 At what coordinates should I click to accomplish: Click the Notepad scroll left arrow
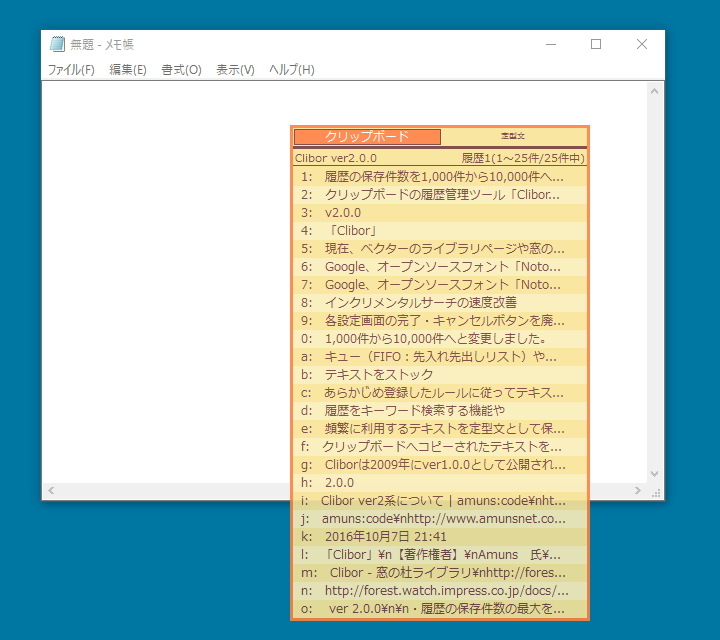[51, 490]
